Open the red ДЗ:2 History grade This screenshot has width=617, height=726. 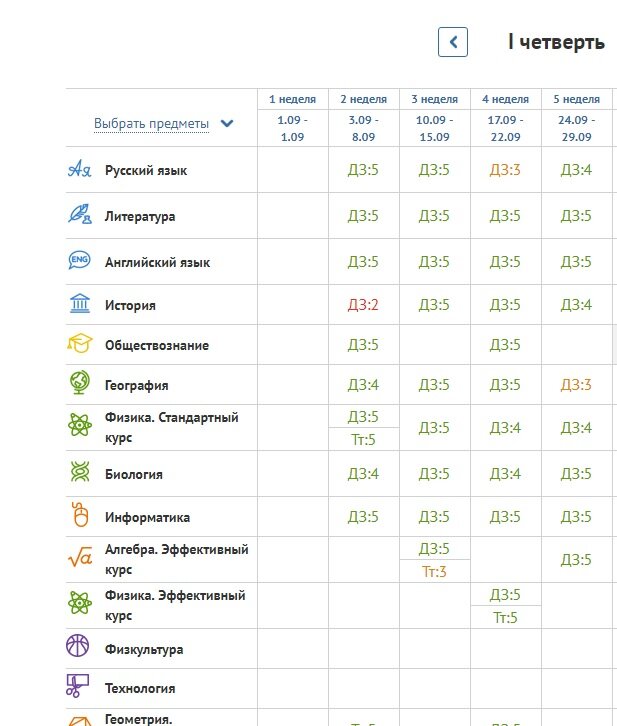coord(363,305)
